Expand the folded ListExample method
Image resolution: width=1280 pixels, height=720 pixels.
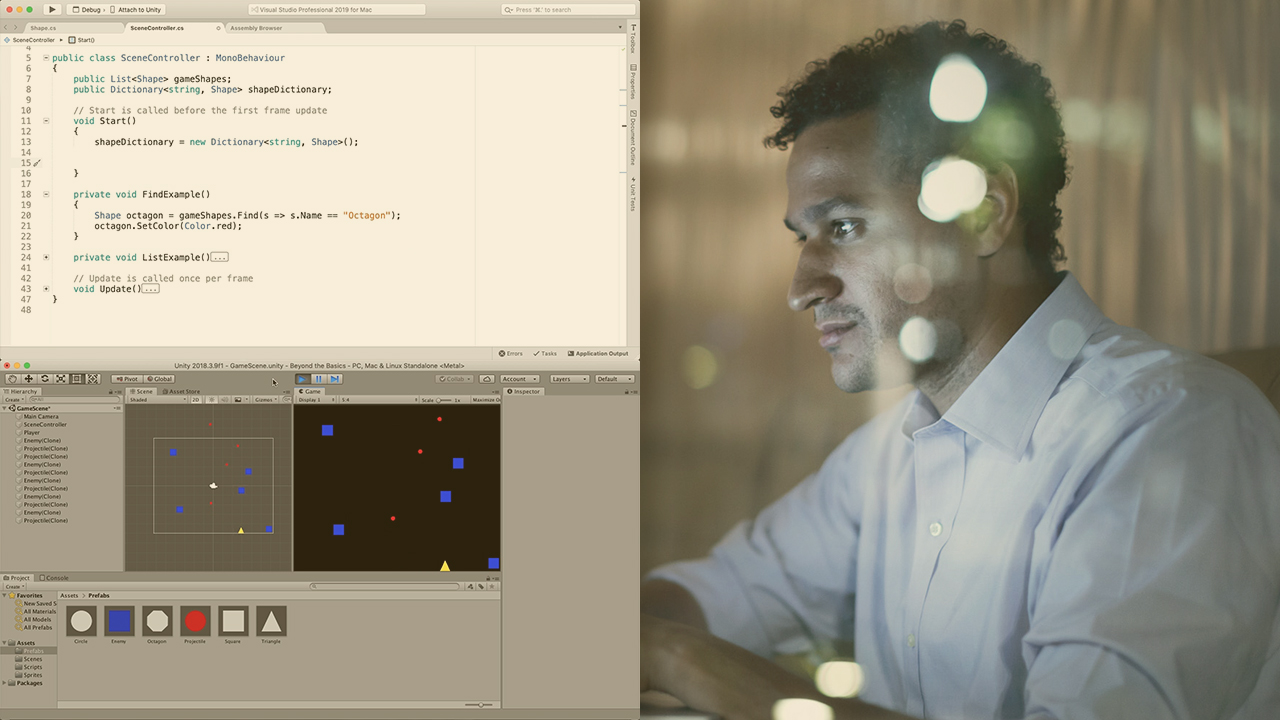coord(46,257)
